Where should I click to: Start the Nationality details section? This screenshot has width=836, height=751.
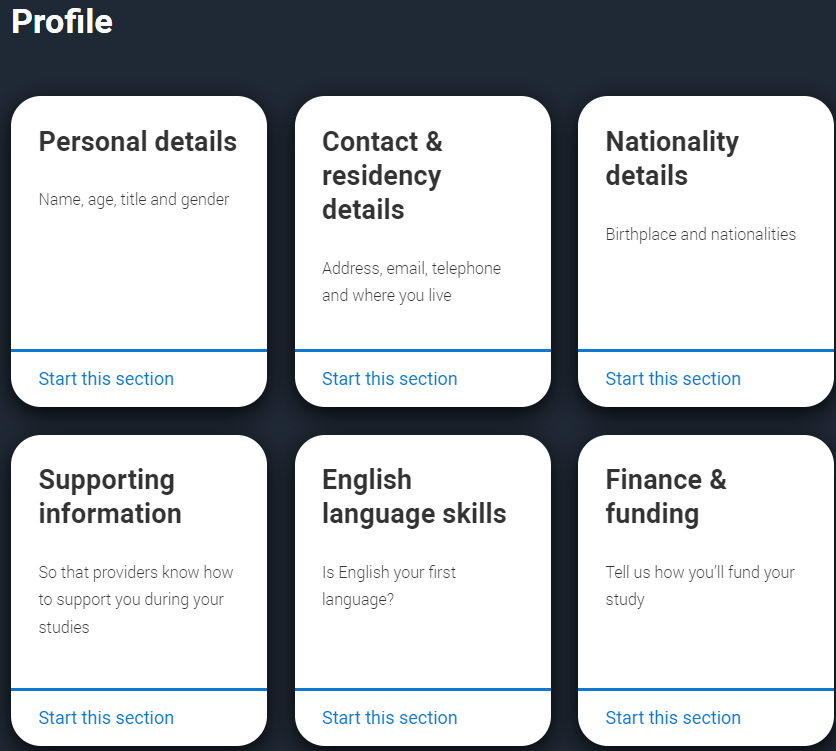[x=673, y=379]
